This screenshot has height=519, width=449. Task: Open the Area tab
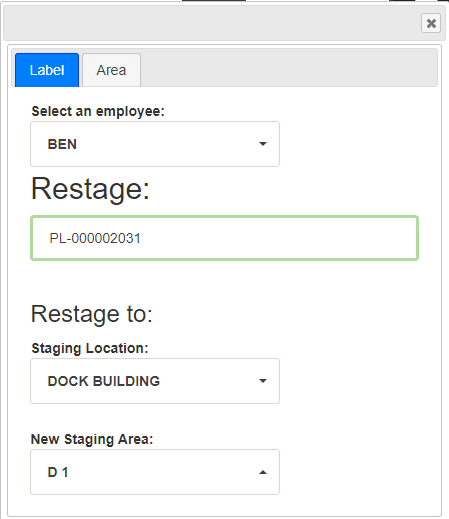click(x=111, y=70)
